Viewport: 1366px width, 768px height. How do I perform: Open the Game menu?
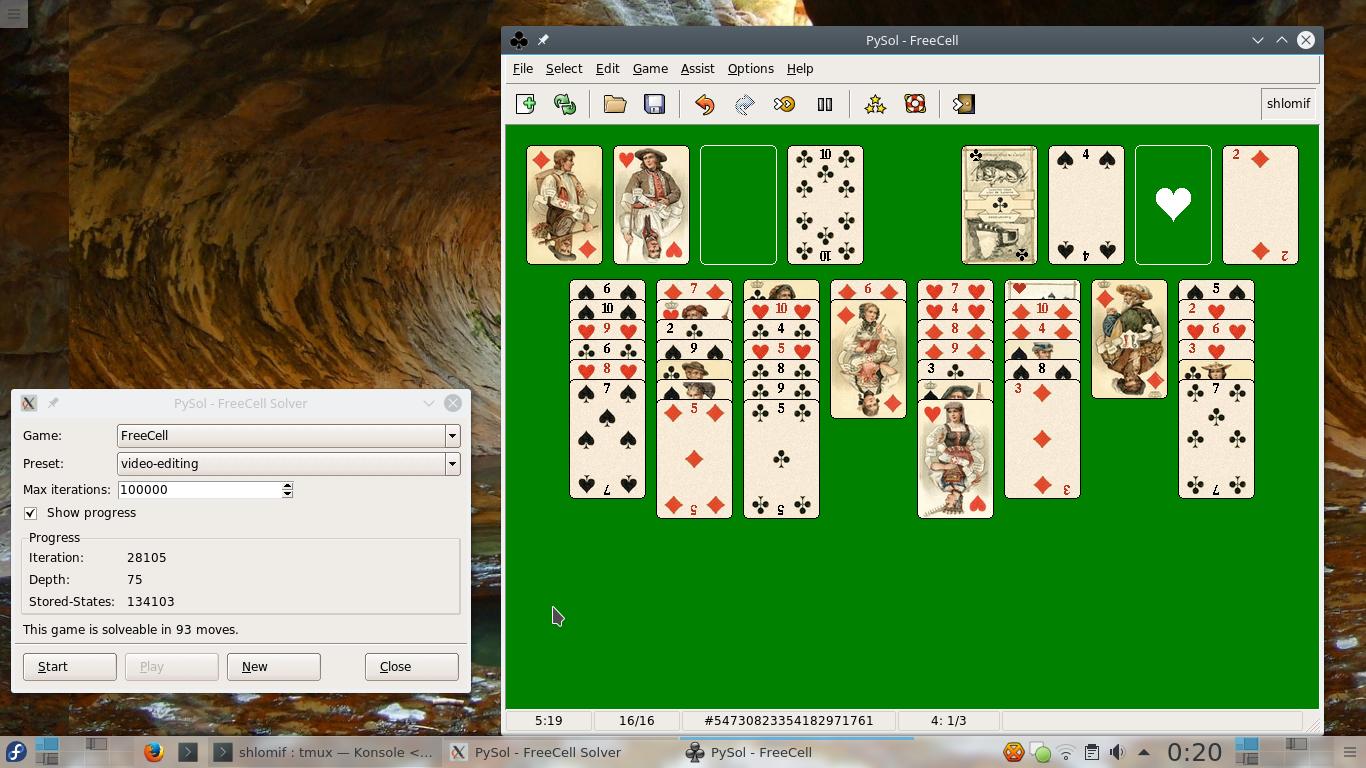click(x=650, y=69)
